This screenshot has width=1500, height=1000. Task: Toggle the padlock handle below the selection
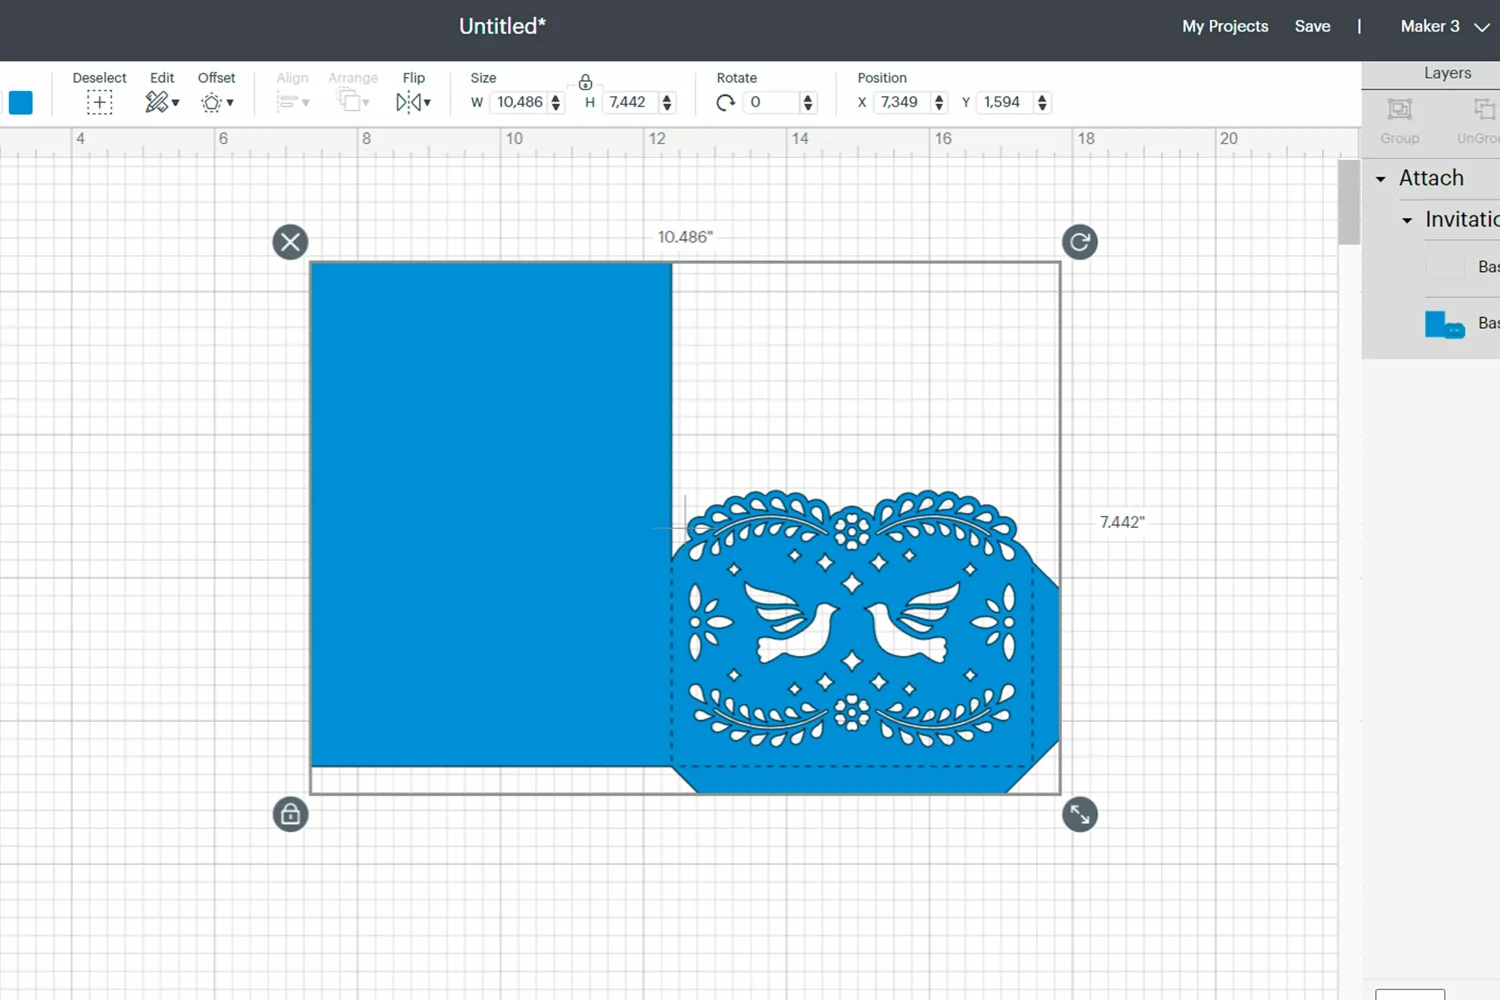[x=290, y=814]
